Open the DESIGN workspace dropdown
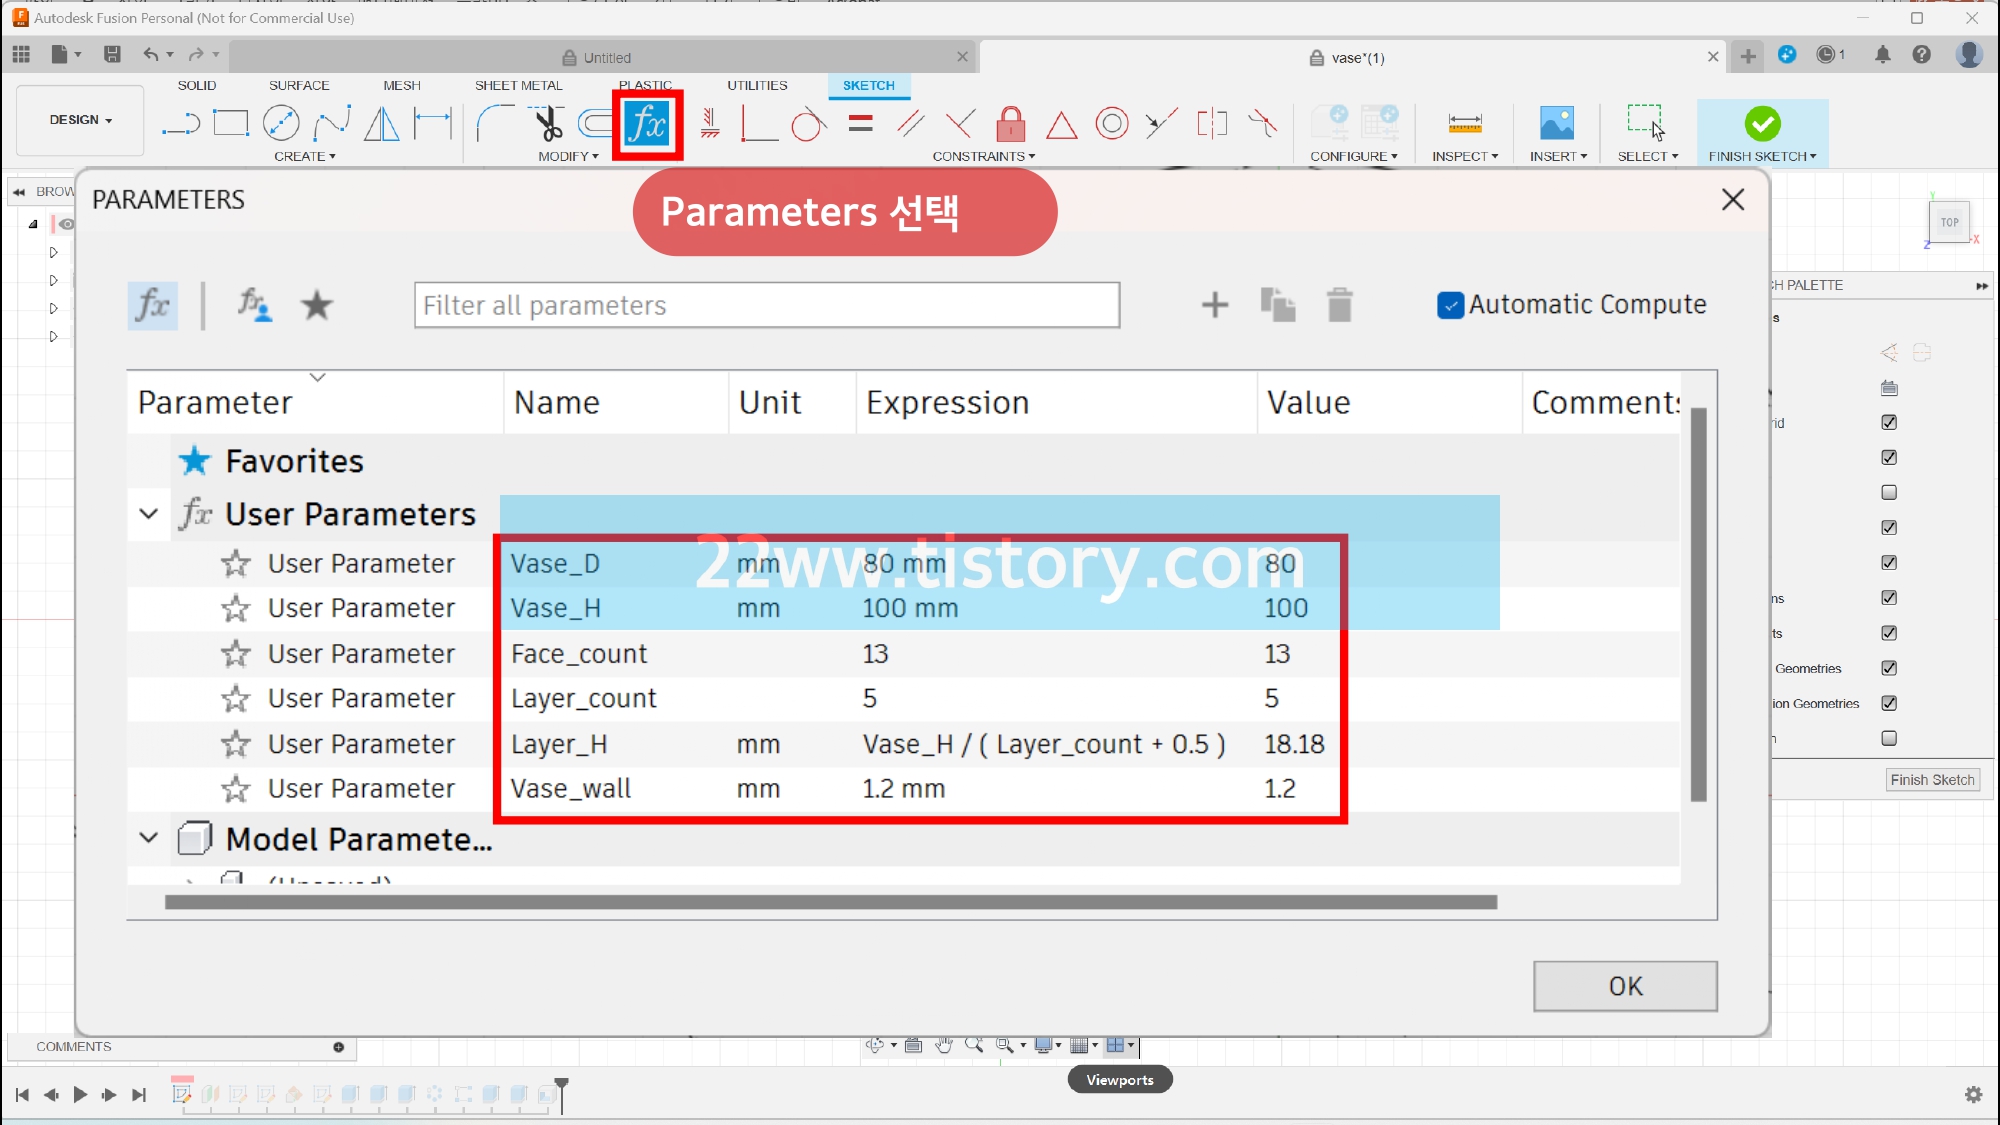Image resolution: width=2000 pixels, height=1125 pixels. (81, 120)
